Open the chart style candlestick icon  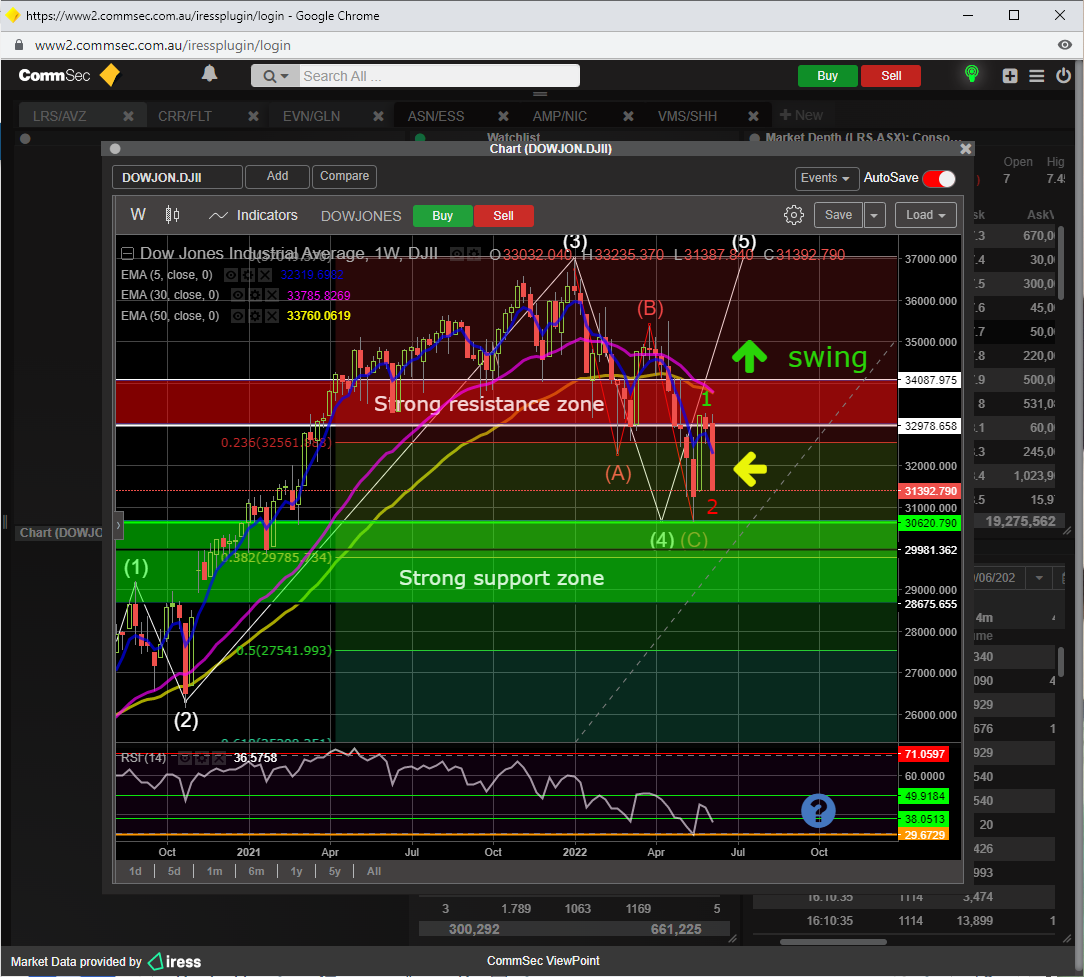click(172, 215)
